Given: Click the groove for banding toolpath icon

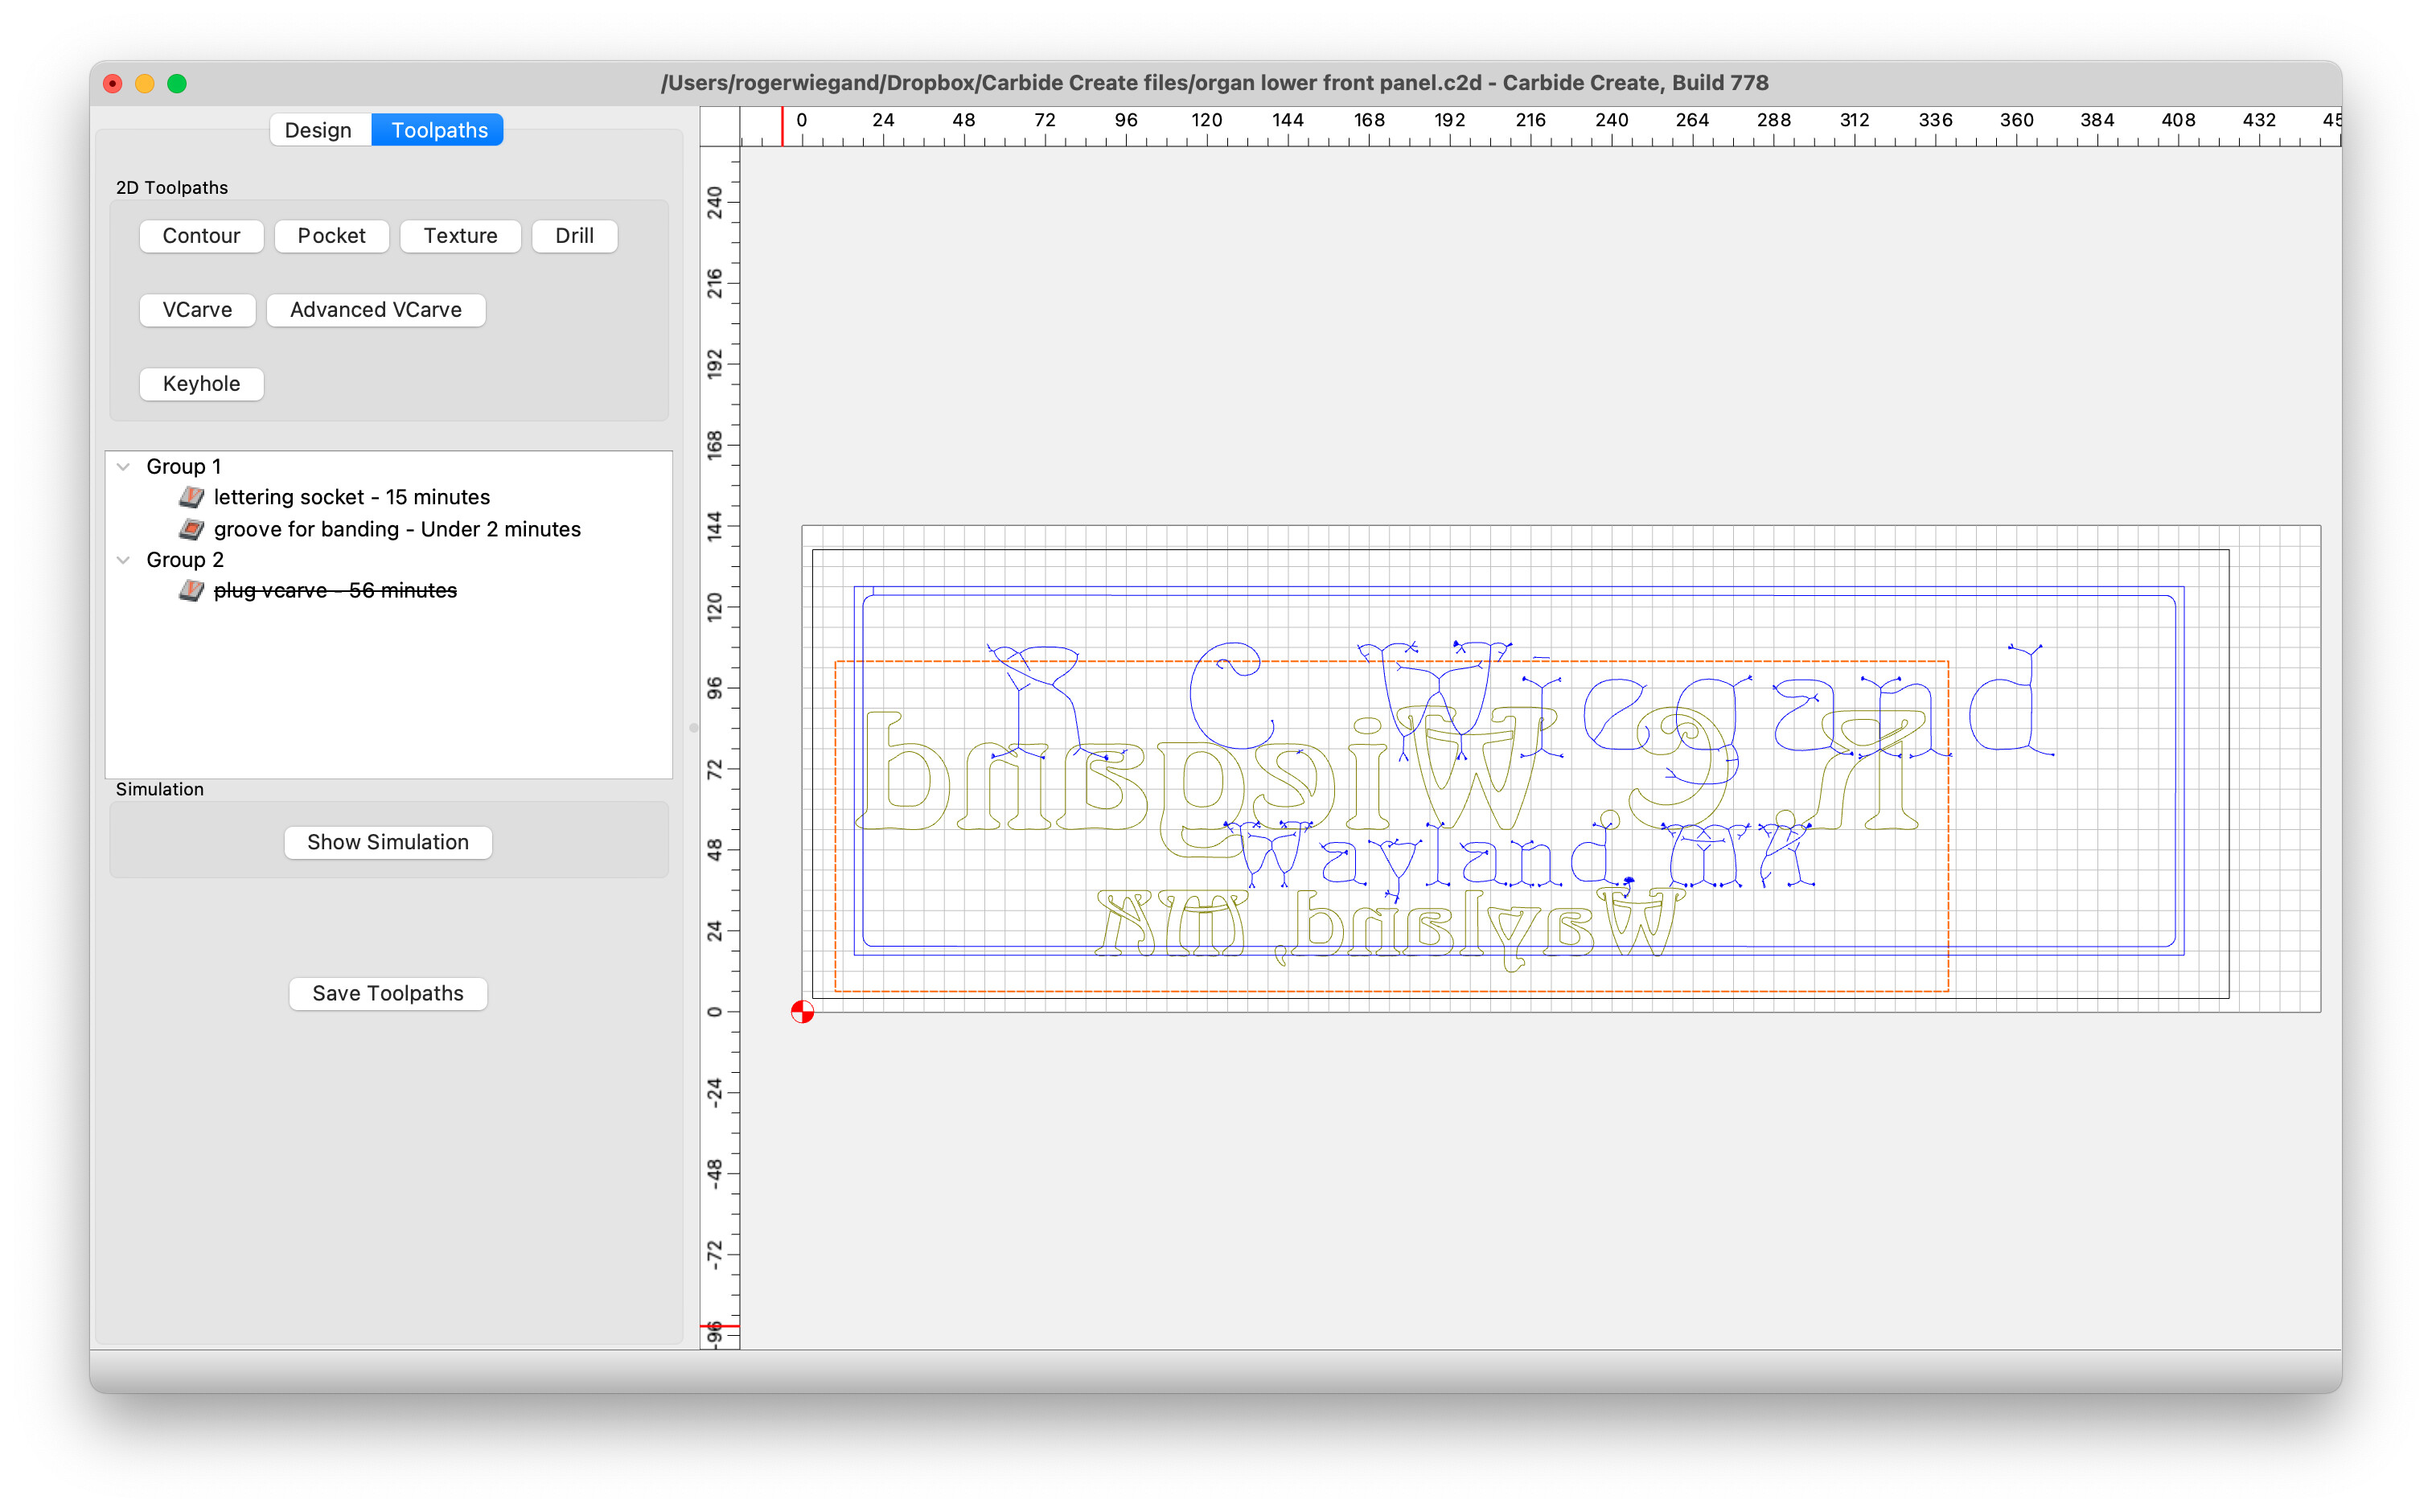Looking at the screenshot, I should point(191,529).
